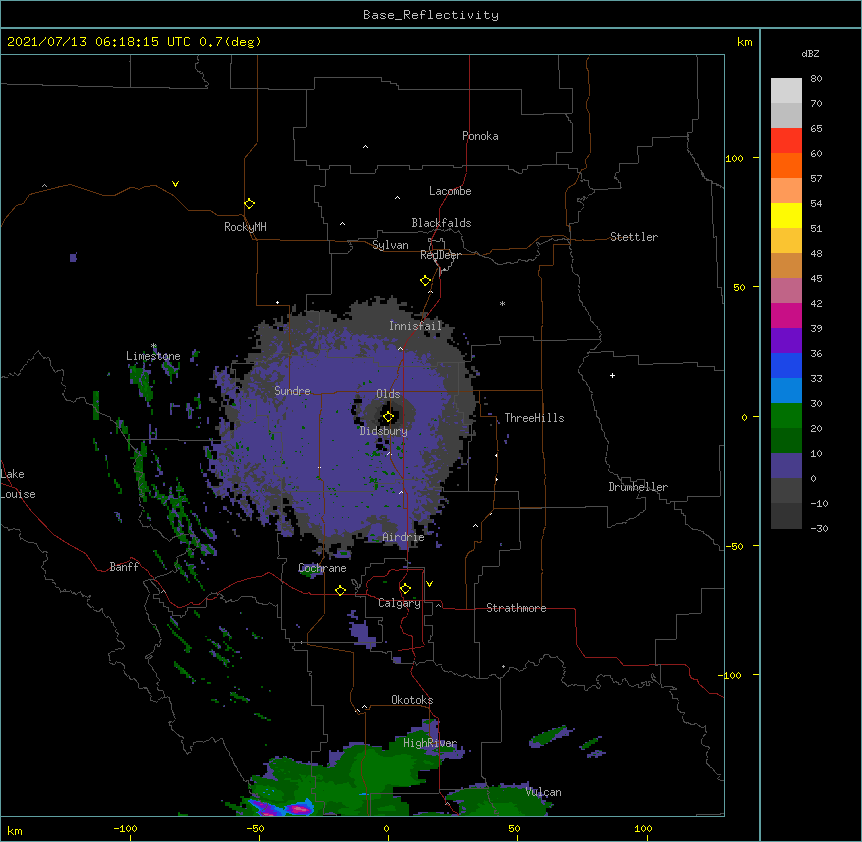Click the white plus marker north of Drumheller
This screenshot has height=842, width=862.
coord(612,375)
